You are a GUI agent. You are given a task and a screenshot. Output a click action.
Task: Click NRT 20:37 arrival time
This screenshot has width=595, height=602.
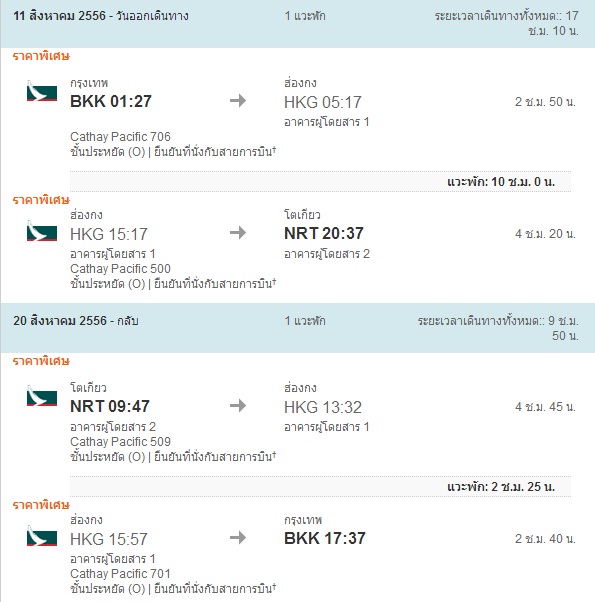click(x=324, y=233)
